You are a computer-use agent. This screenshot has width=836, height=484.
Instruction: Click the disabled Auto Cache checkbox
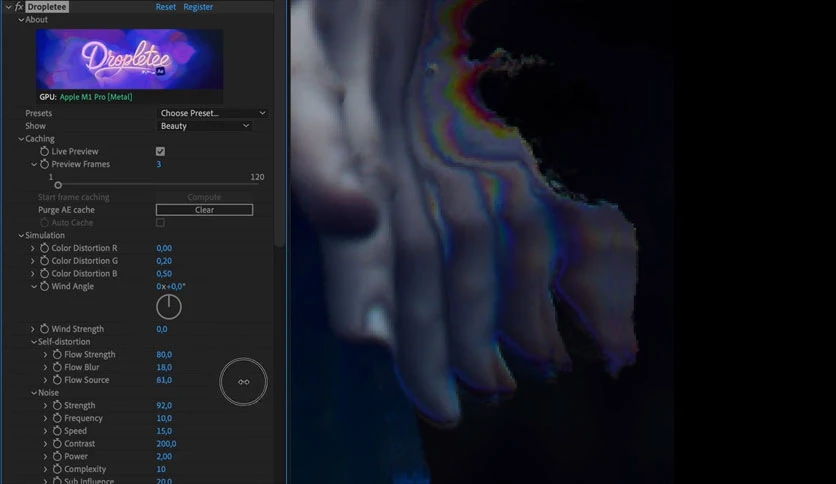point(160,223)
